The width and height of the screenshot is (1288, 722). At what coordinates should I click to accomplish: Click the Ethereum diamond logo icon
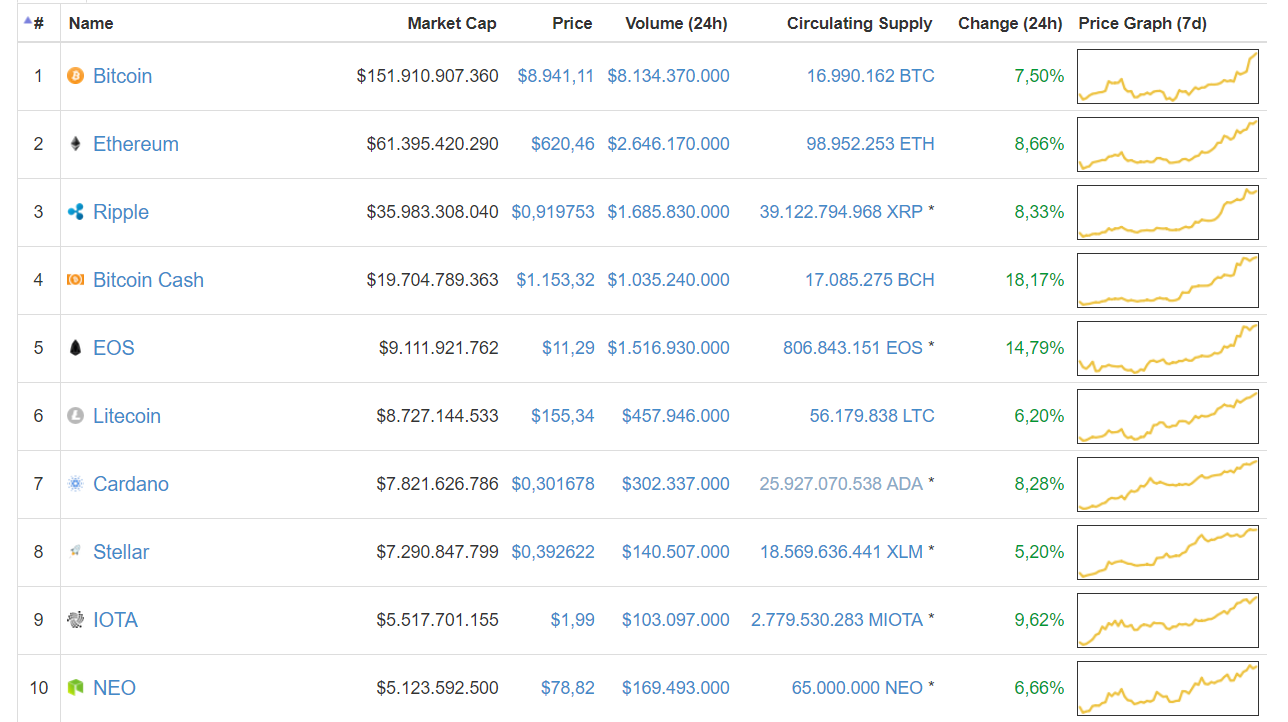(x=75, y=144)
